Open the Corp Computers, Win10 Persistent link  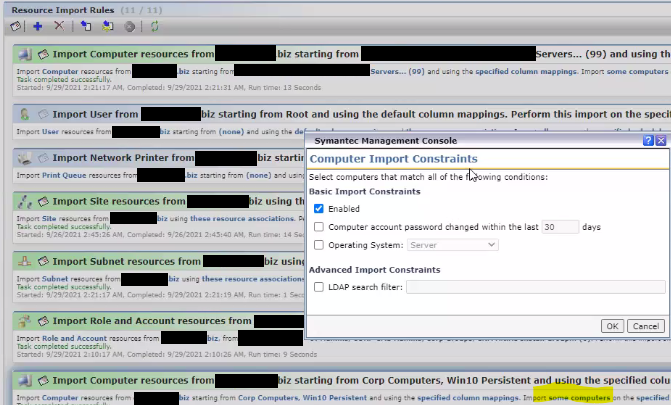[x=302, y=398]
